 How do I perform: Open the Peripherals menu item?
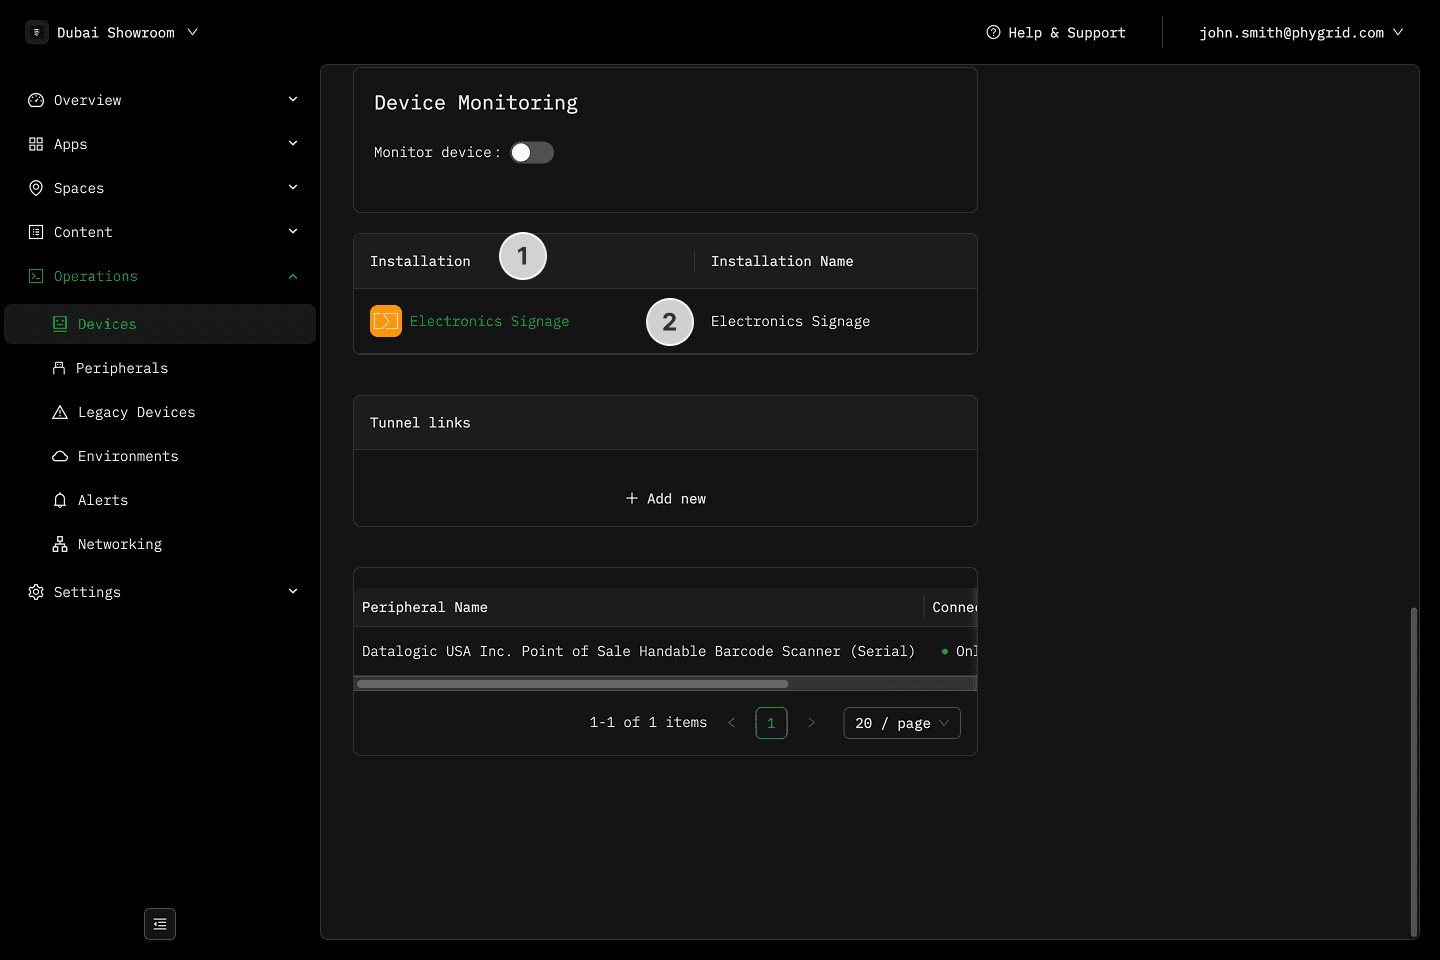160,368
